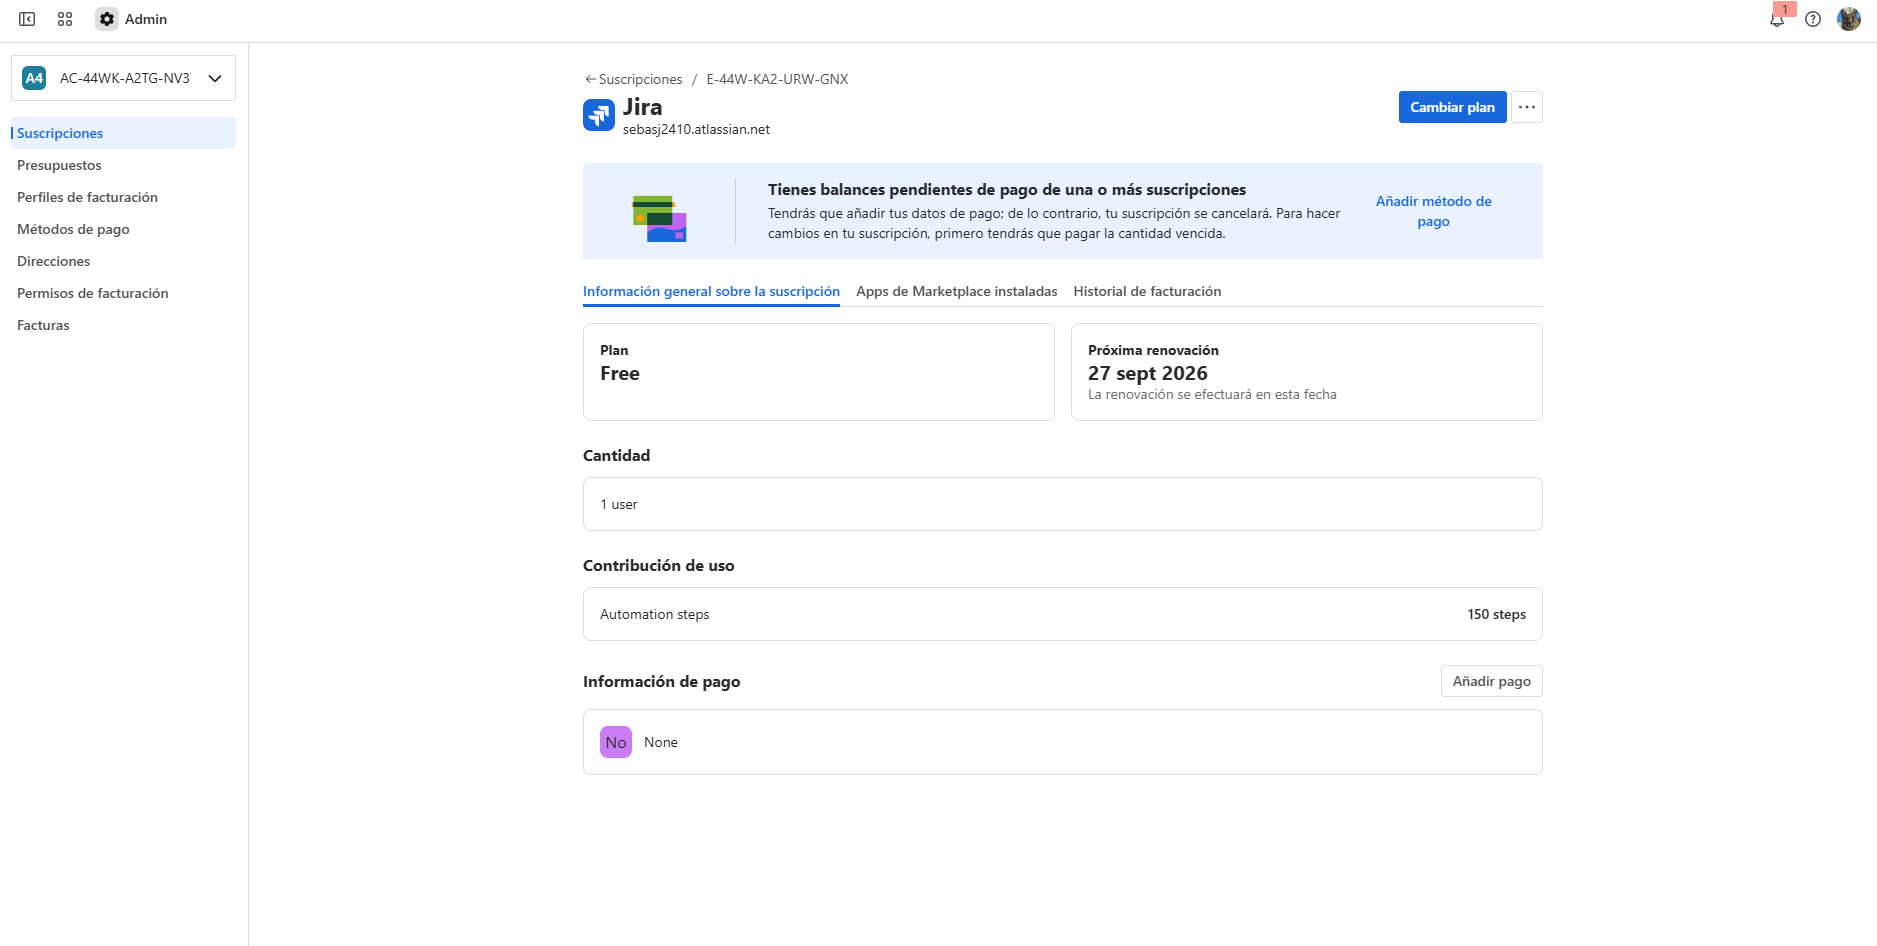Go to Presupuestos in the sidebar
The width and height of the screenshot is (1877, 946).
(x=123, y=165)
